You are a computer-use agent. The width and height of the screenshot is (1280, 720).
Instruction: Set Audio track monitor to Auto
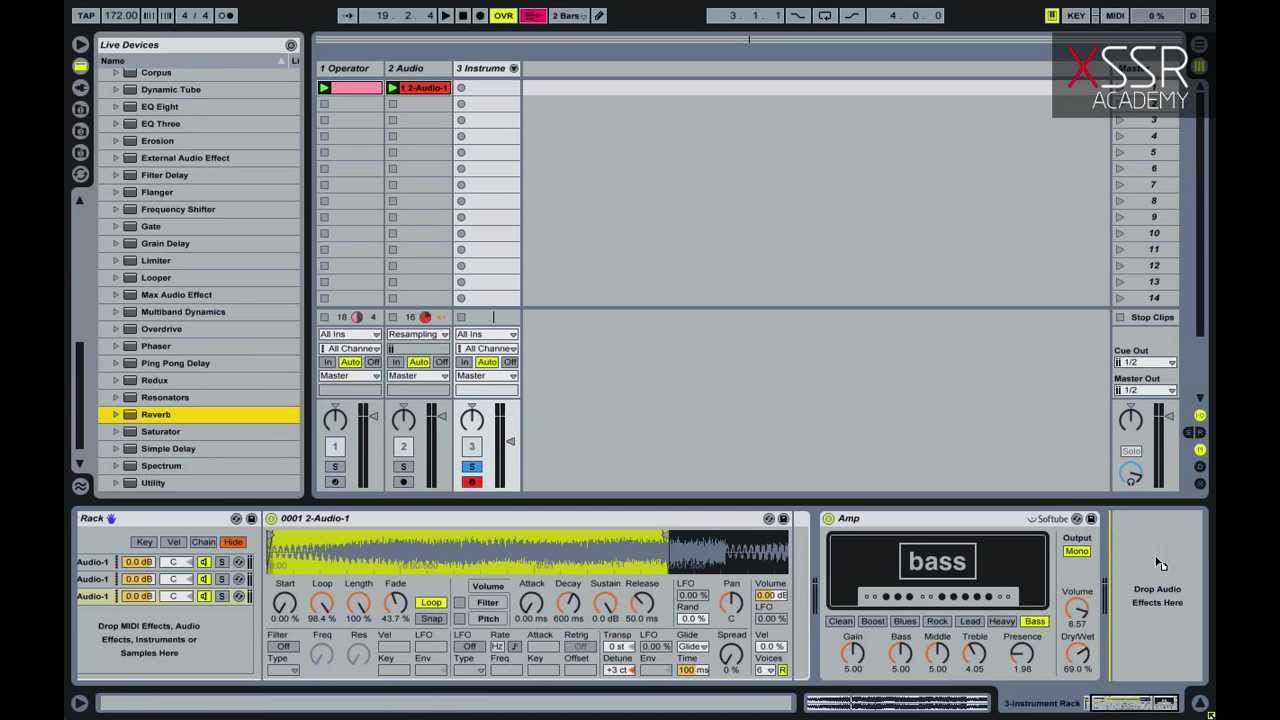pyautogui.click(x=418, y=362)
